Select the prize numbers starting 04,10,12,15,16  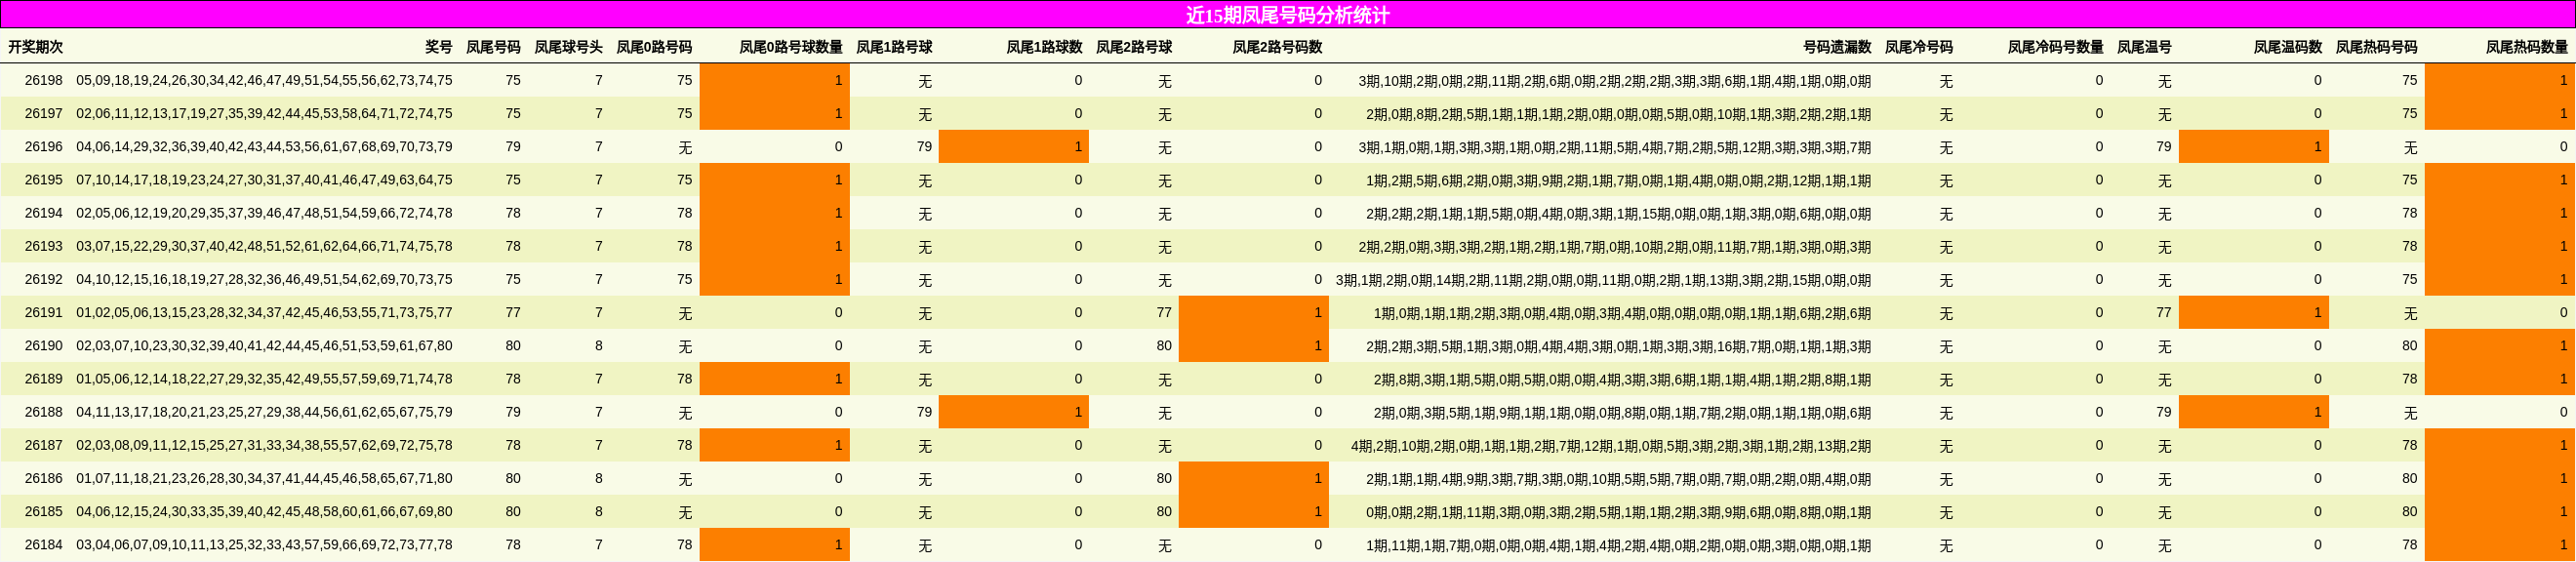264,279
